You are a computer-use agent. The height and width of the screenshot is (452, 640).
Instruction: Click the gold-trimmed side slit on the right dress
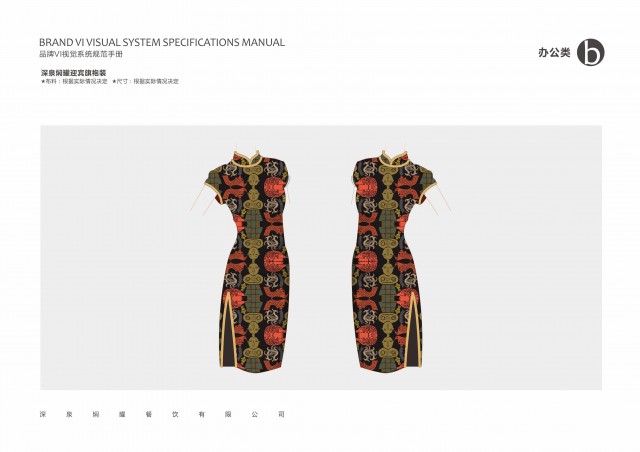point(414,329)
